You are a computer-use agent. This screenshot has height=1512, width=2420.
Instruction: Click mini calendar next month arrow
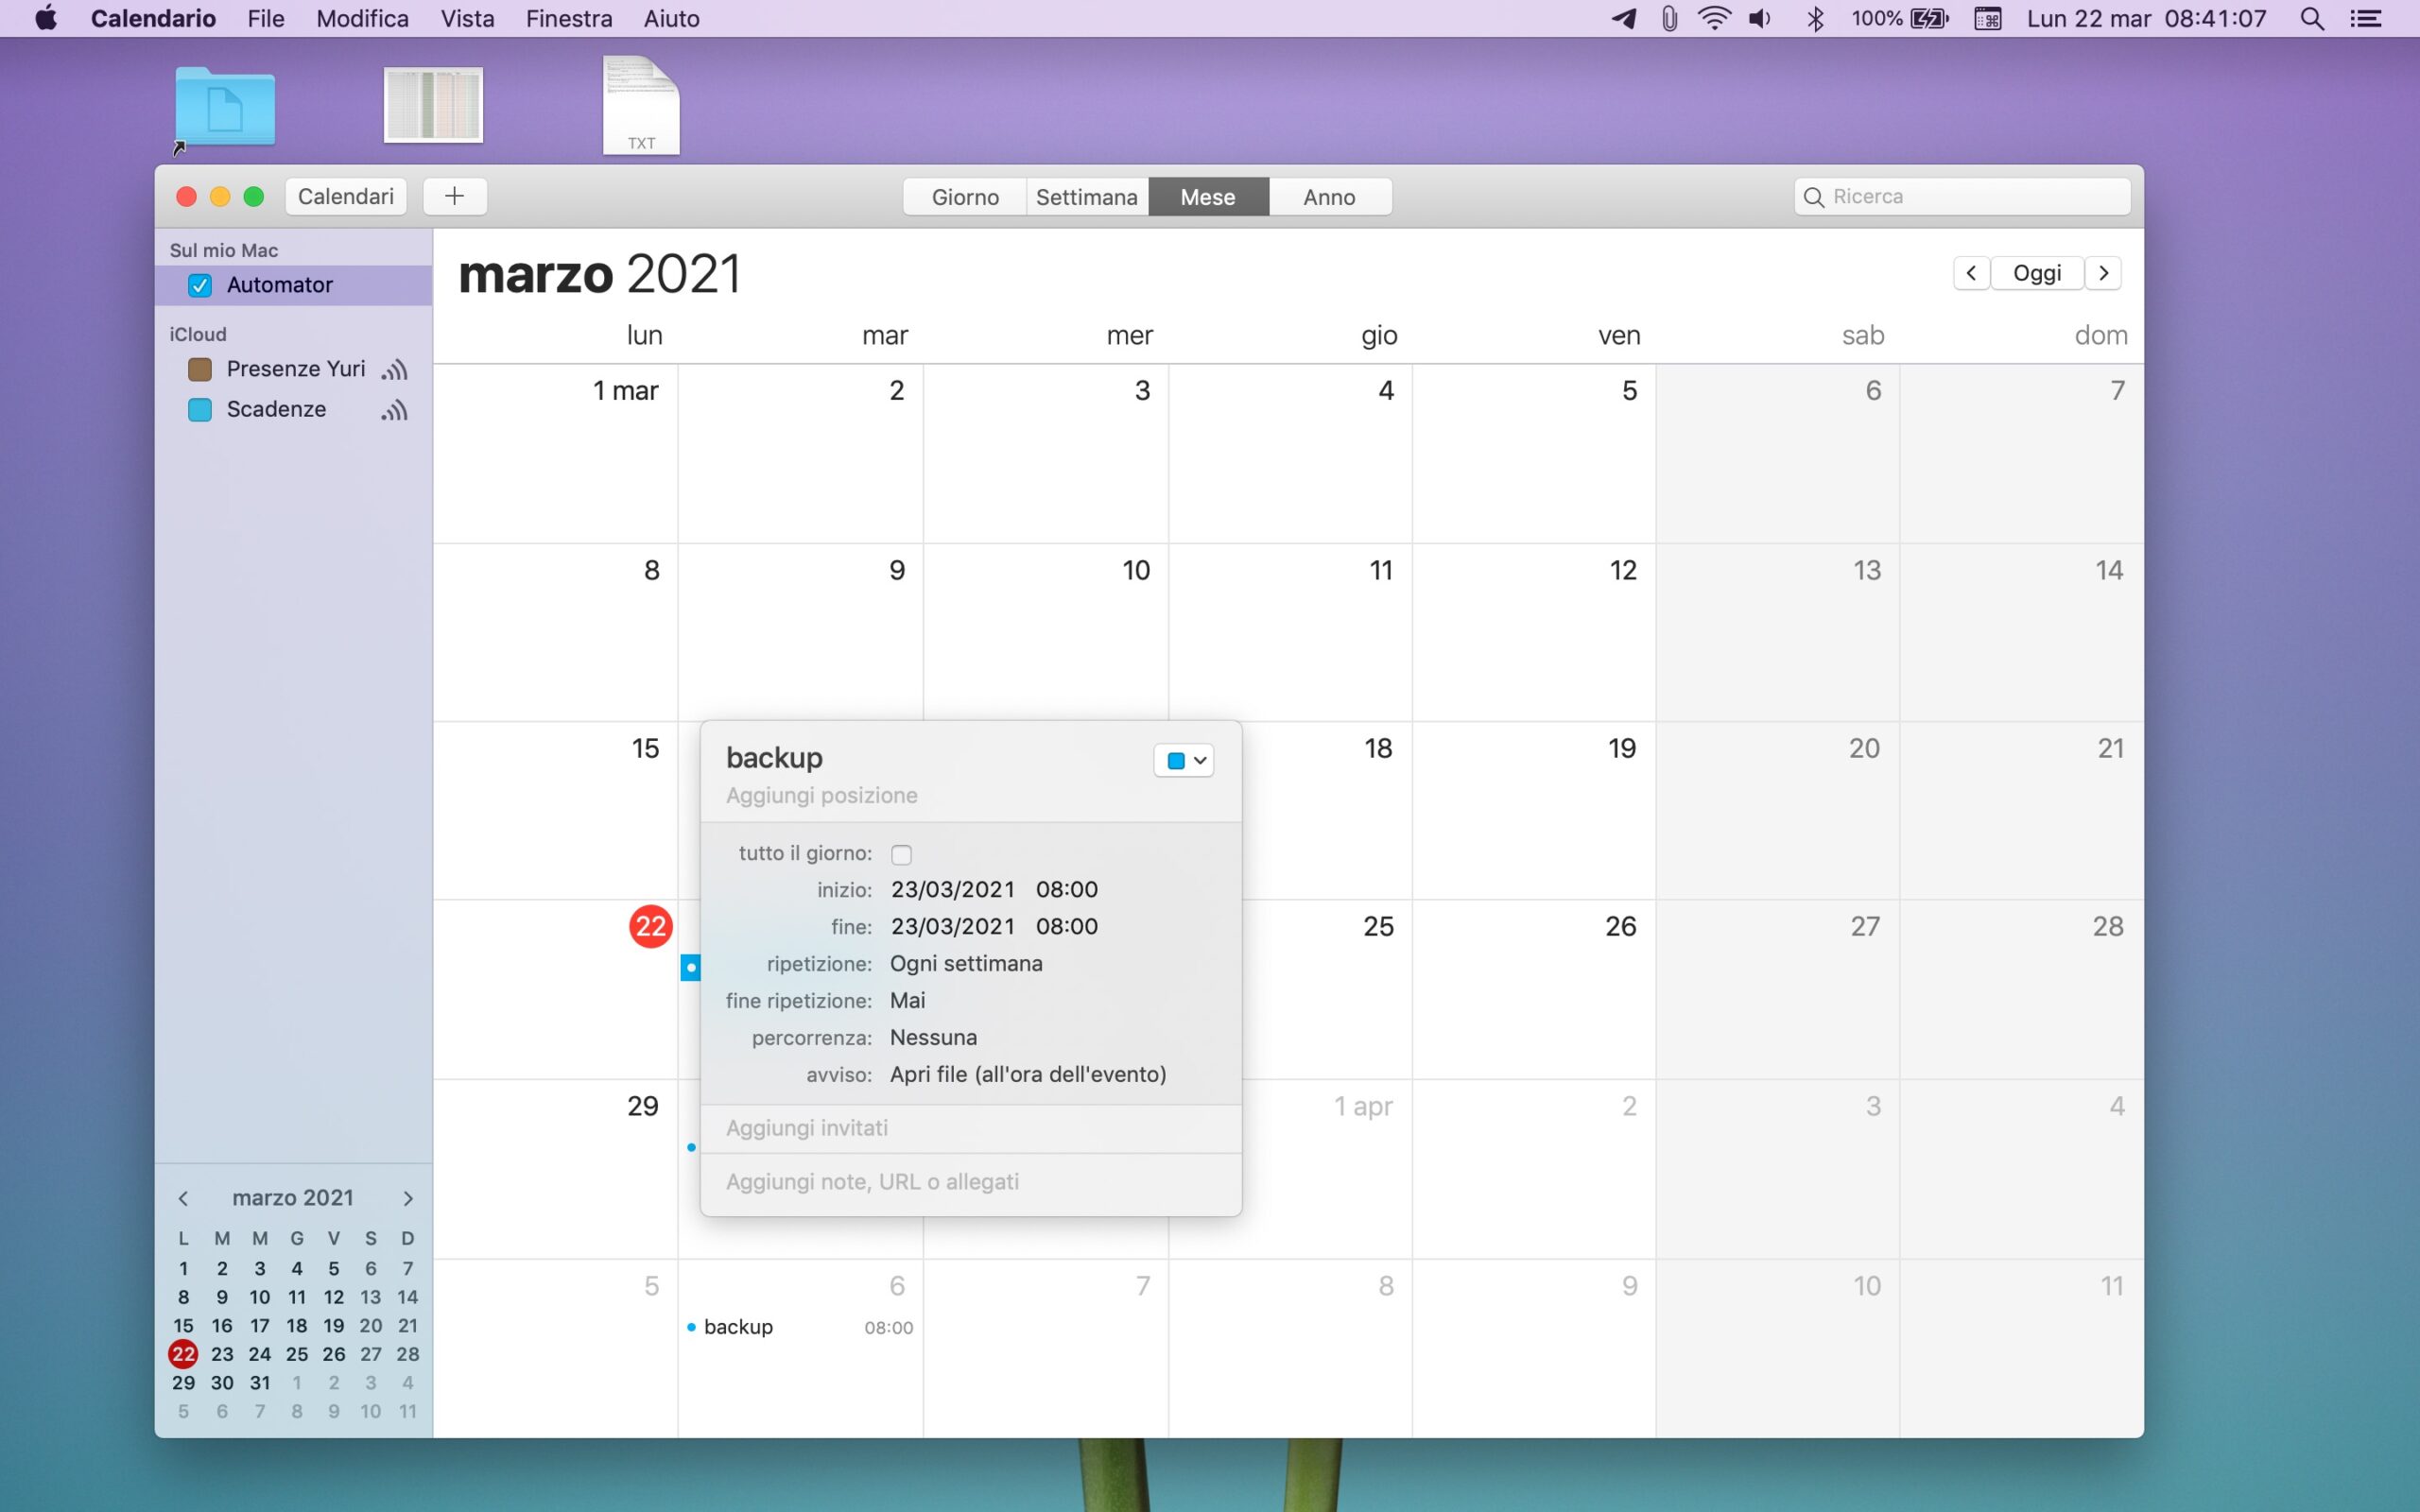tap(408, 1198)
